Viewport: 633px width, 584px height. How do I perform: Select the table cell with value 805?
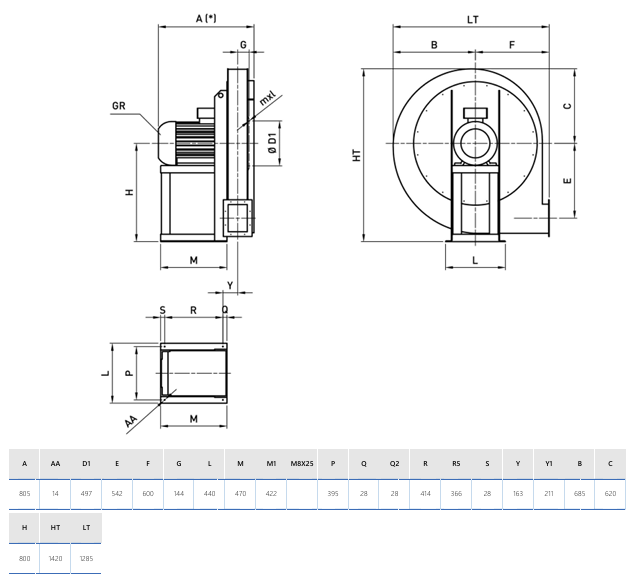24,494
